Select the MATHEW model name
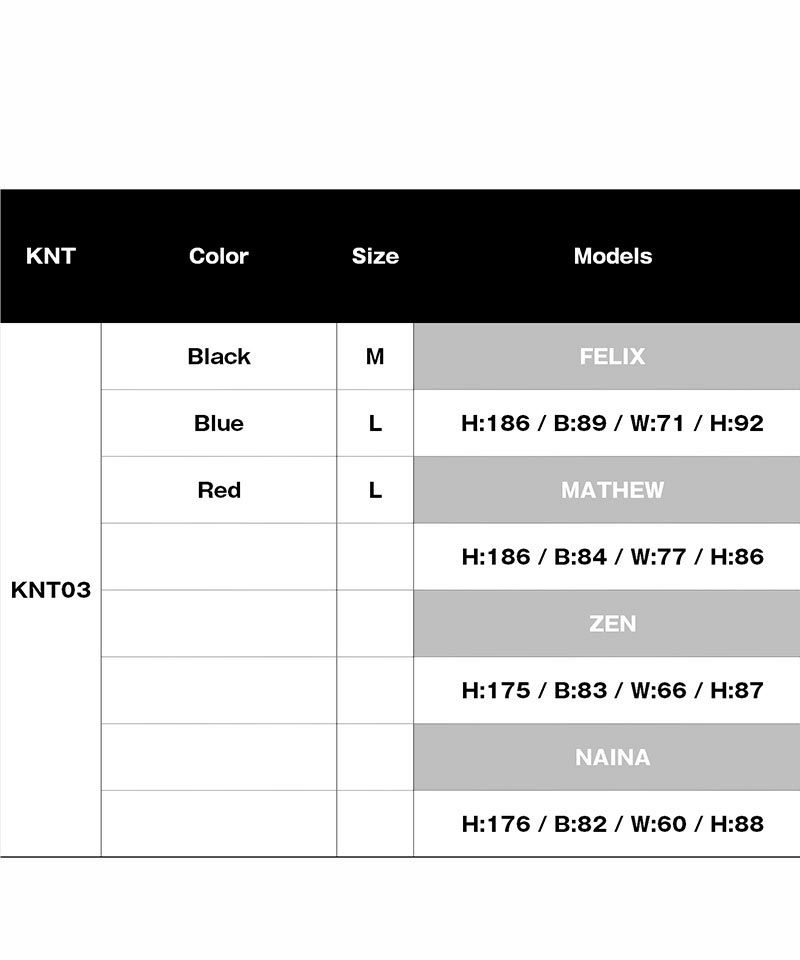 coord(612,490)
